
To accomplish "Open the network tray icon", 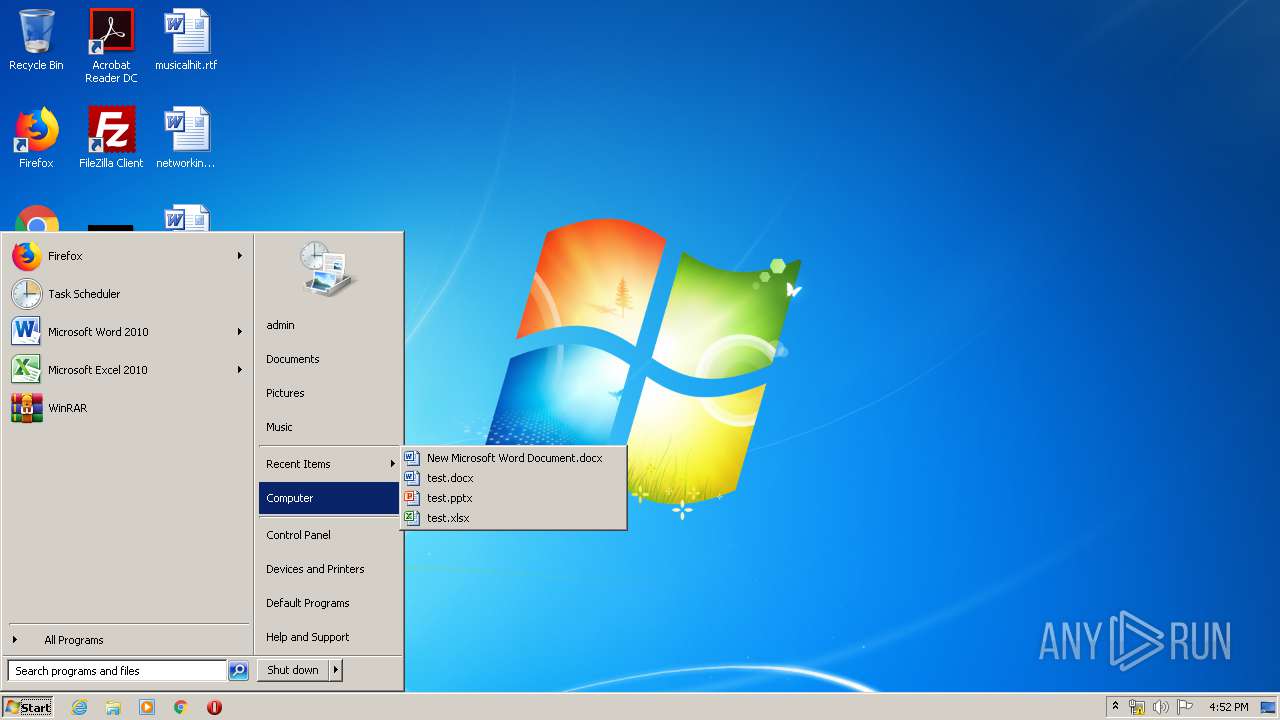I will coord(1137,707).
